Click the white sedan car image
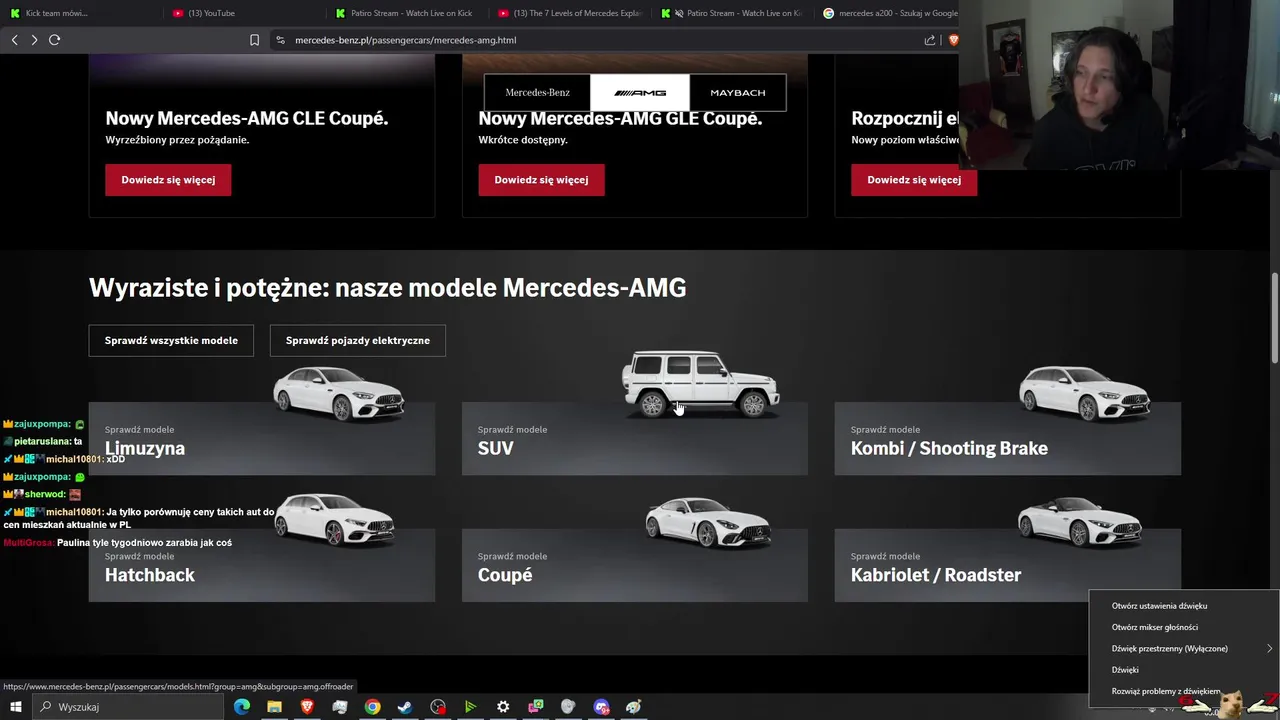Screen dimensions: 1280x720 tap(339, 393)
